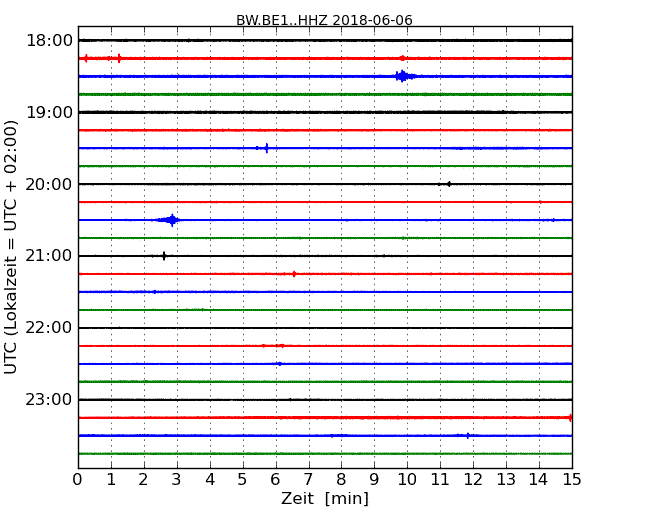Click the 20:00 time label

(49, 184)
